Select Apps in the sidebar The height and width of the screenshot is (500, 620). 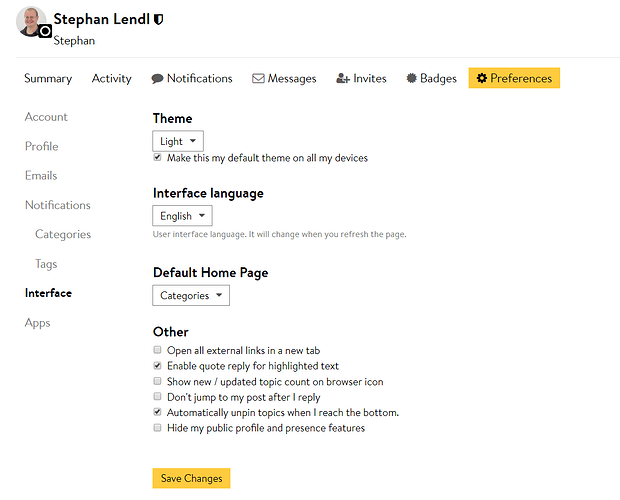click(x=37, y=323)
